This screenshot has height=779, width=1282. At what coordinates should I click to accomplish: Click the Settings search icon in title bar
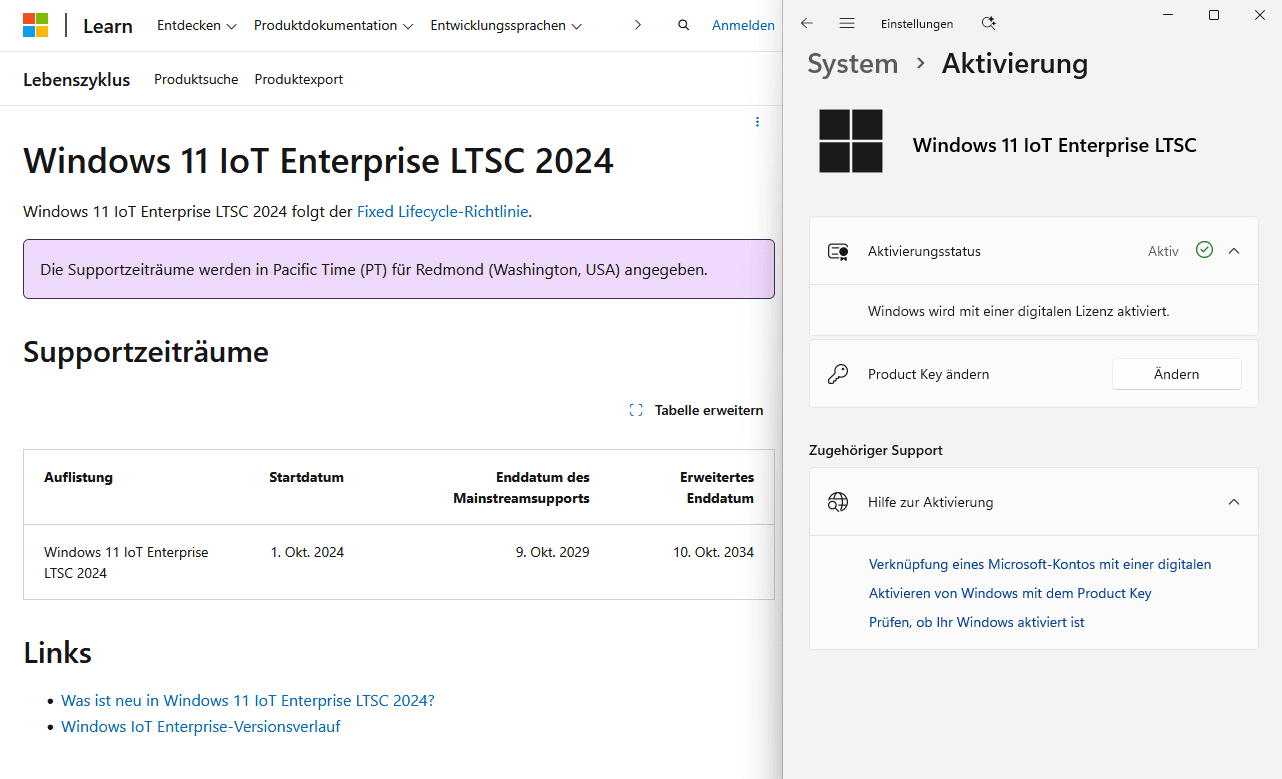coord(988,23)
